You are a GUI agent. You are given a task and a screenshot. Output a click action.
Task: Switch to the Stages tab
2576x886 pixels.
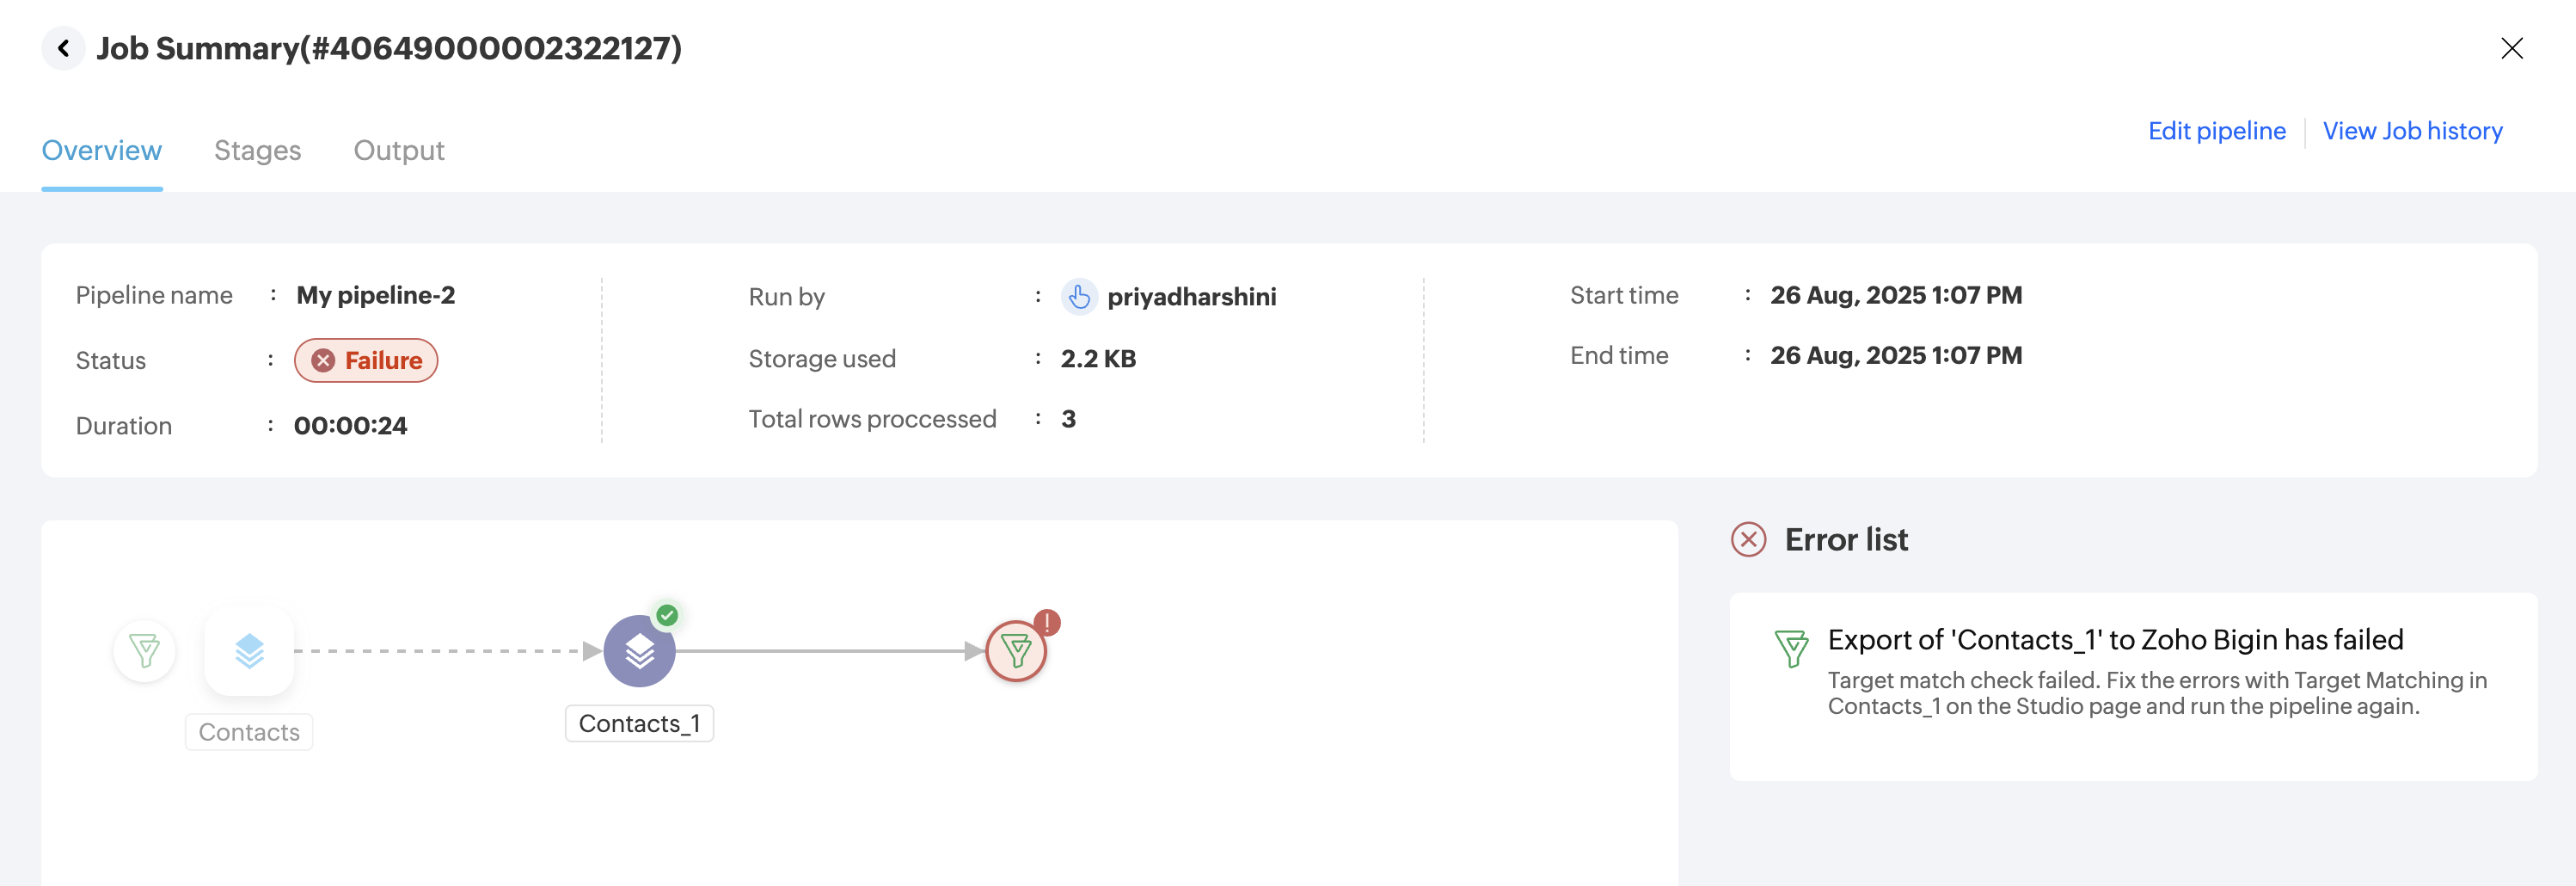click(x=257, y=150)
